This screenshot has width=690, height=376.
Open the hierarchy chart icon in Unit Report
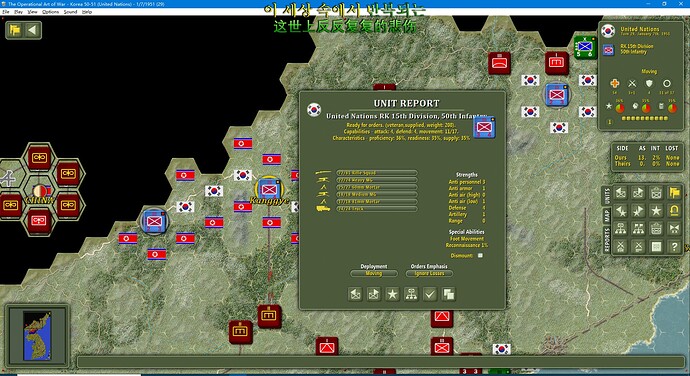click(x=411, y=294)
